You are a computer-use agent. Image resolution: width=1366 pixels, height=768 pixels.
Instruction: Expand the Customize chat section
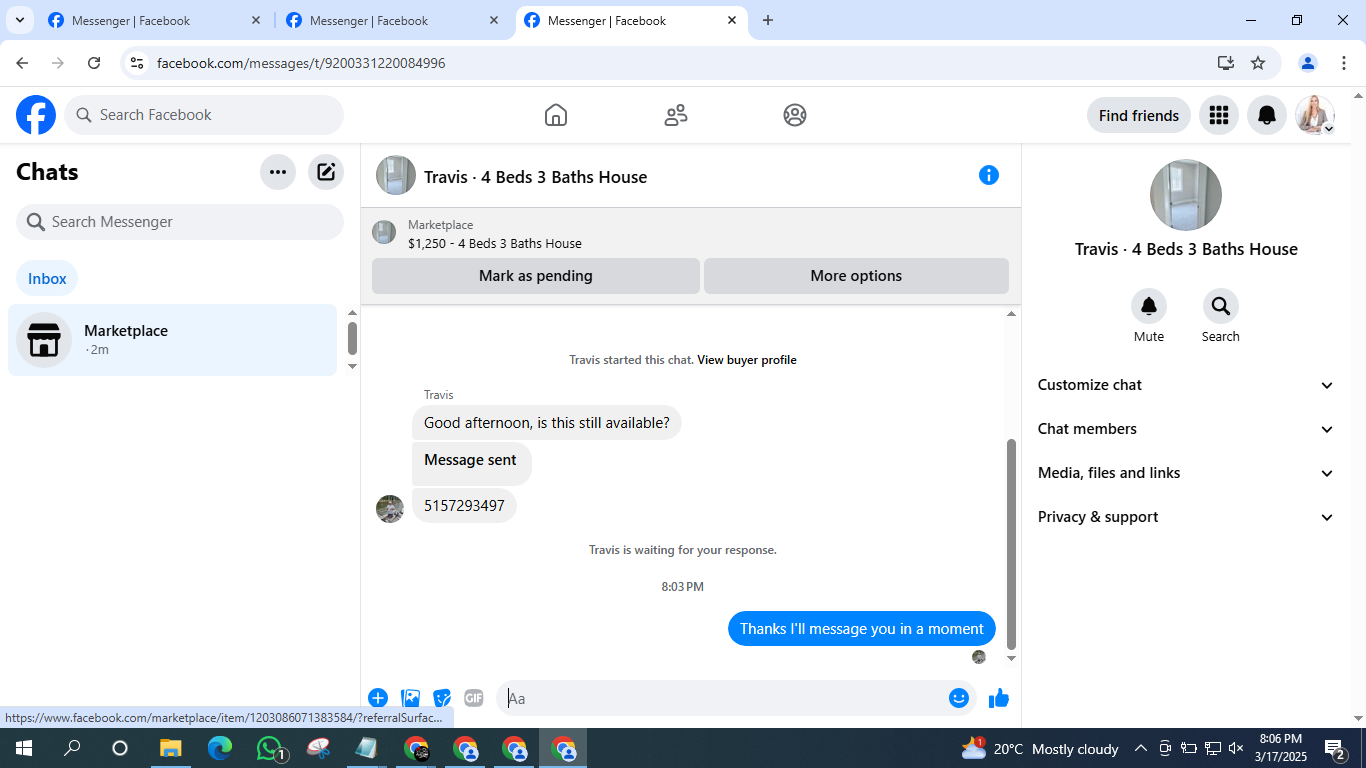[1186, 385]
